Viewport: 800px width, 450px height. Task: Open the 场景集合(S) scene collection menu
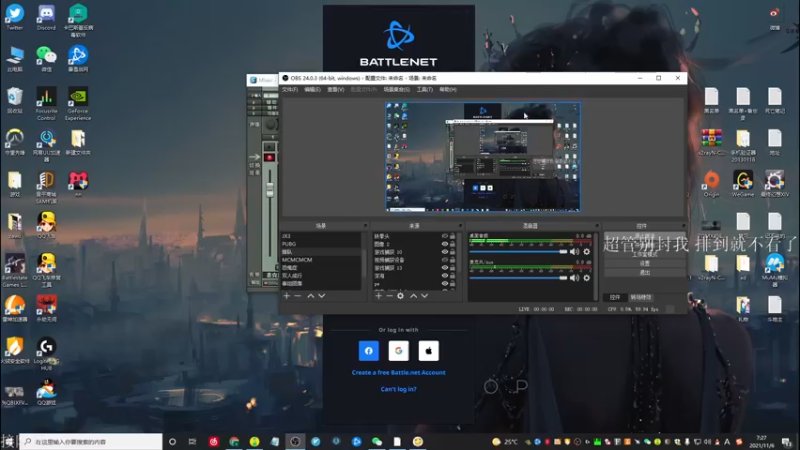pos(396,89)
